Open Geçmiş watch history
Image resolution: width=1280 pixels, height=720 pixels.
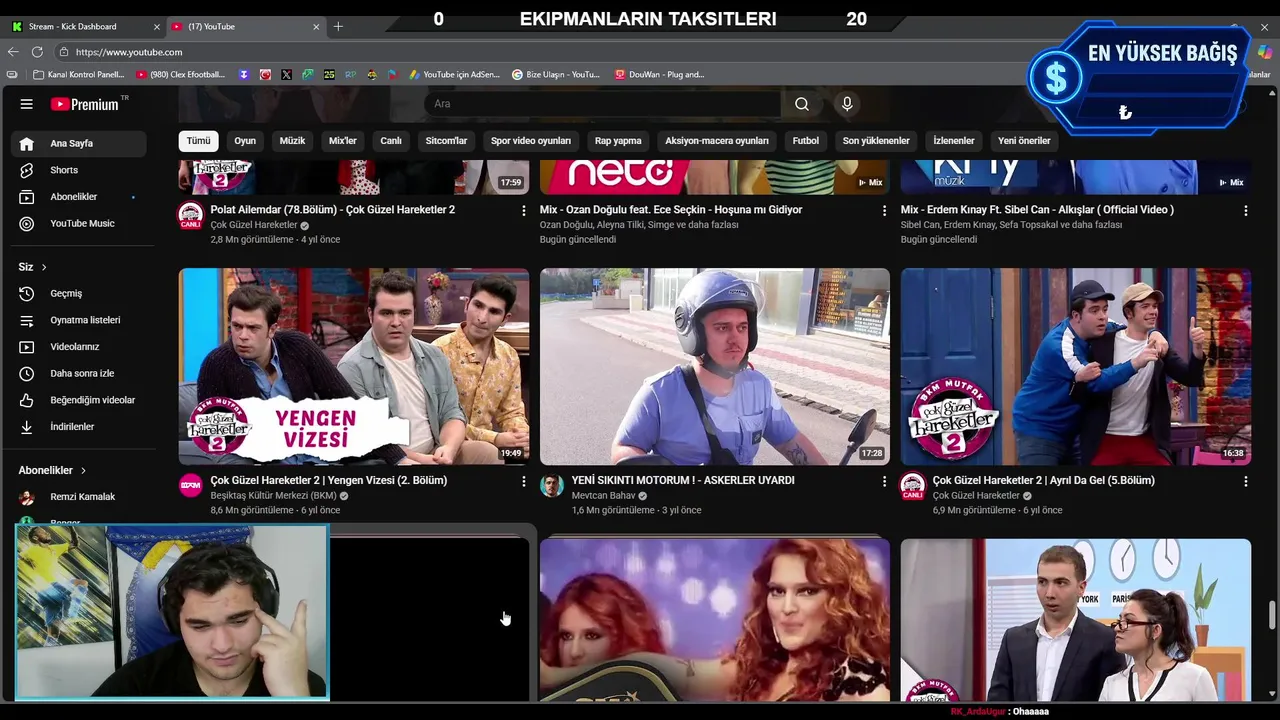tap(80, 293)
